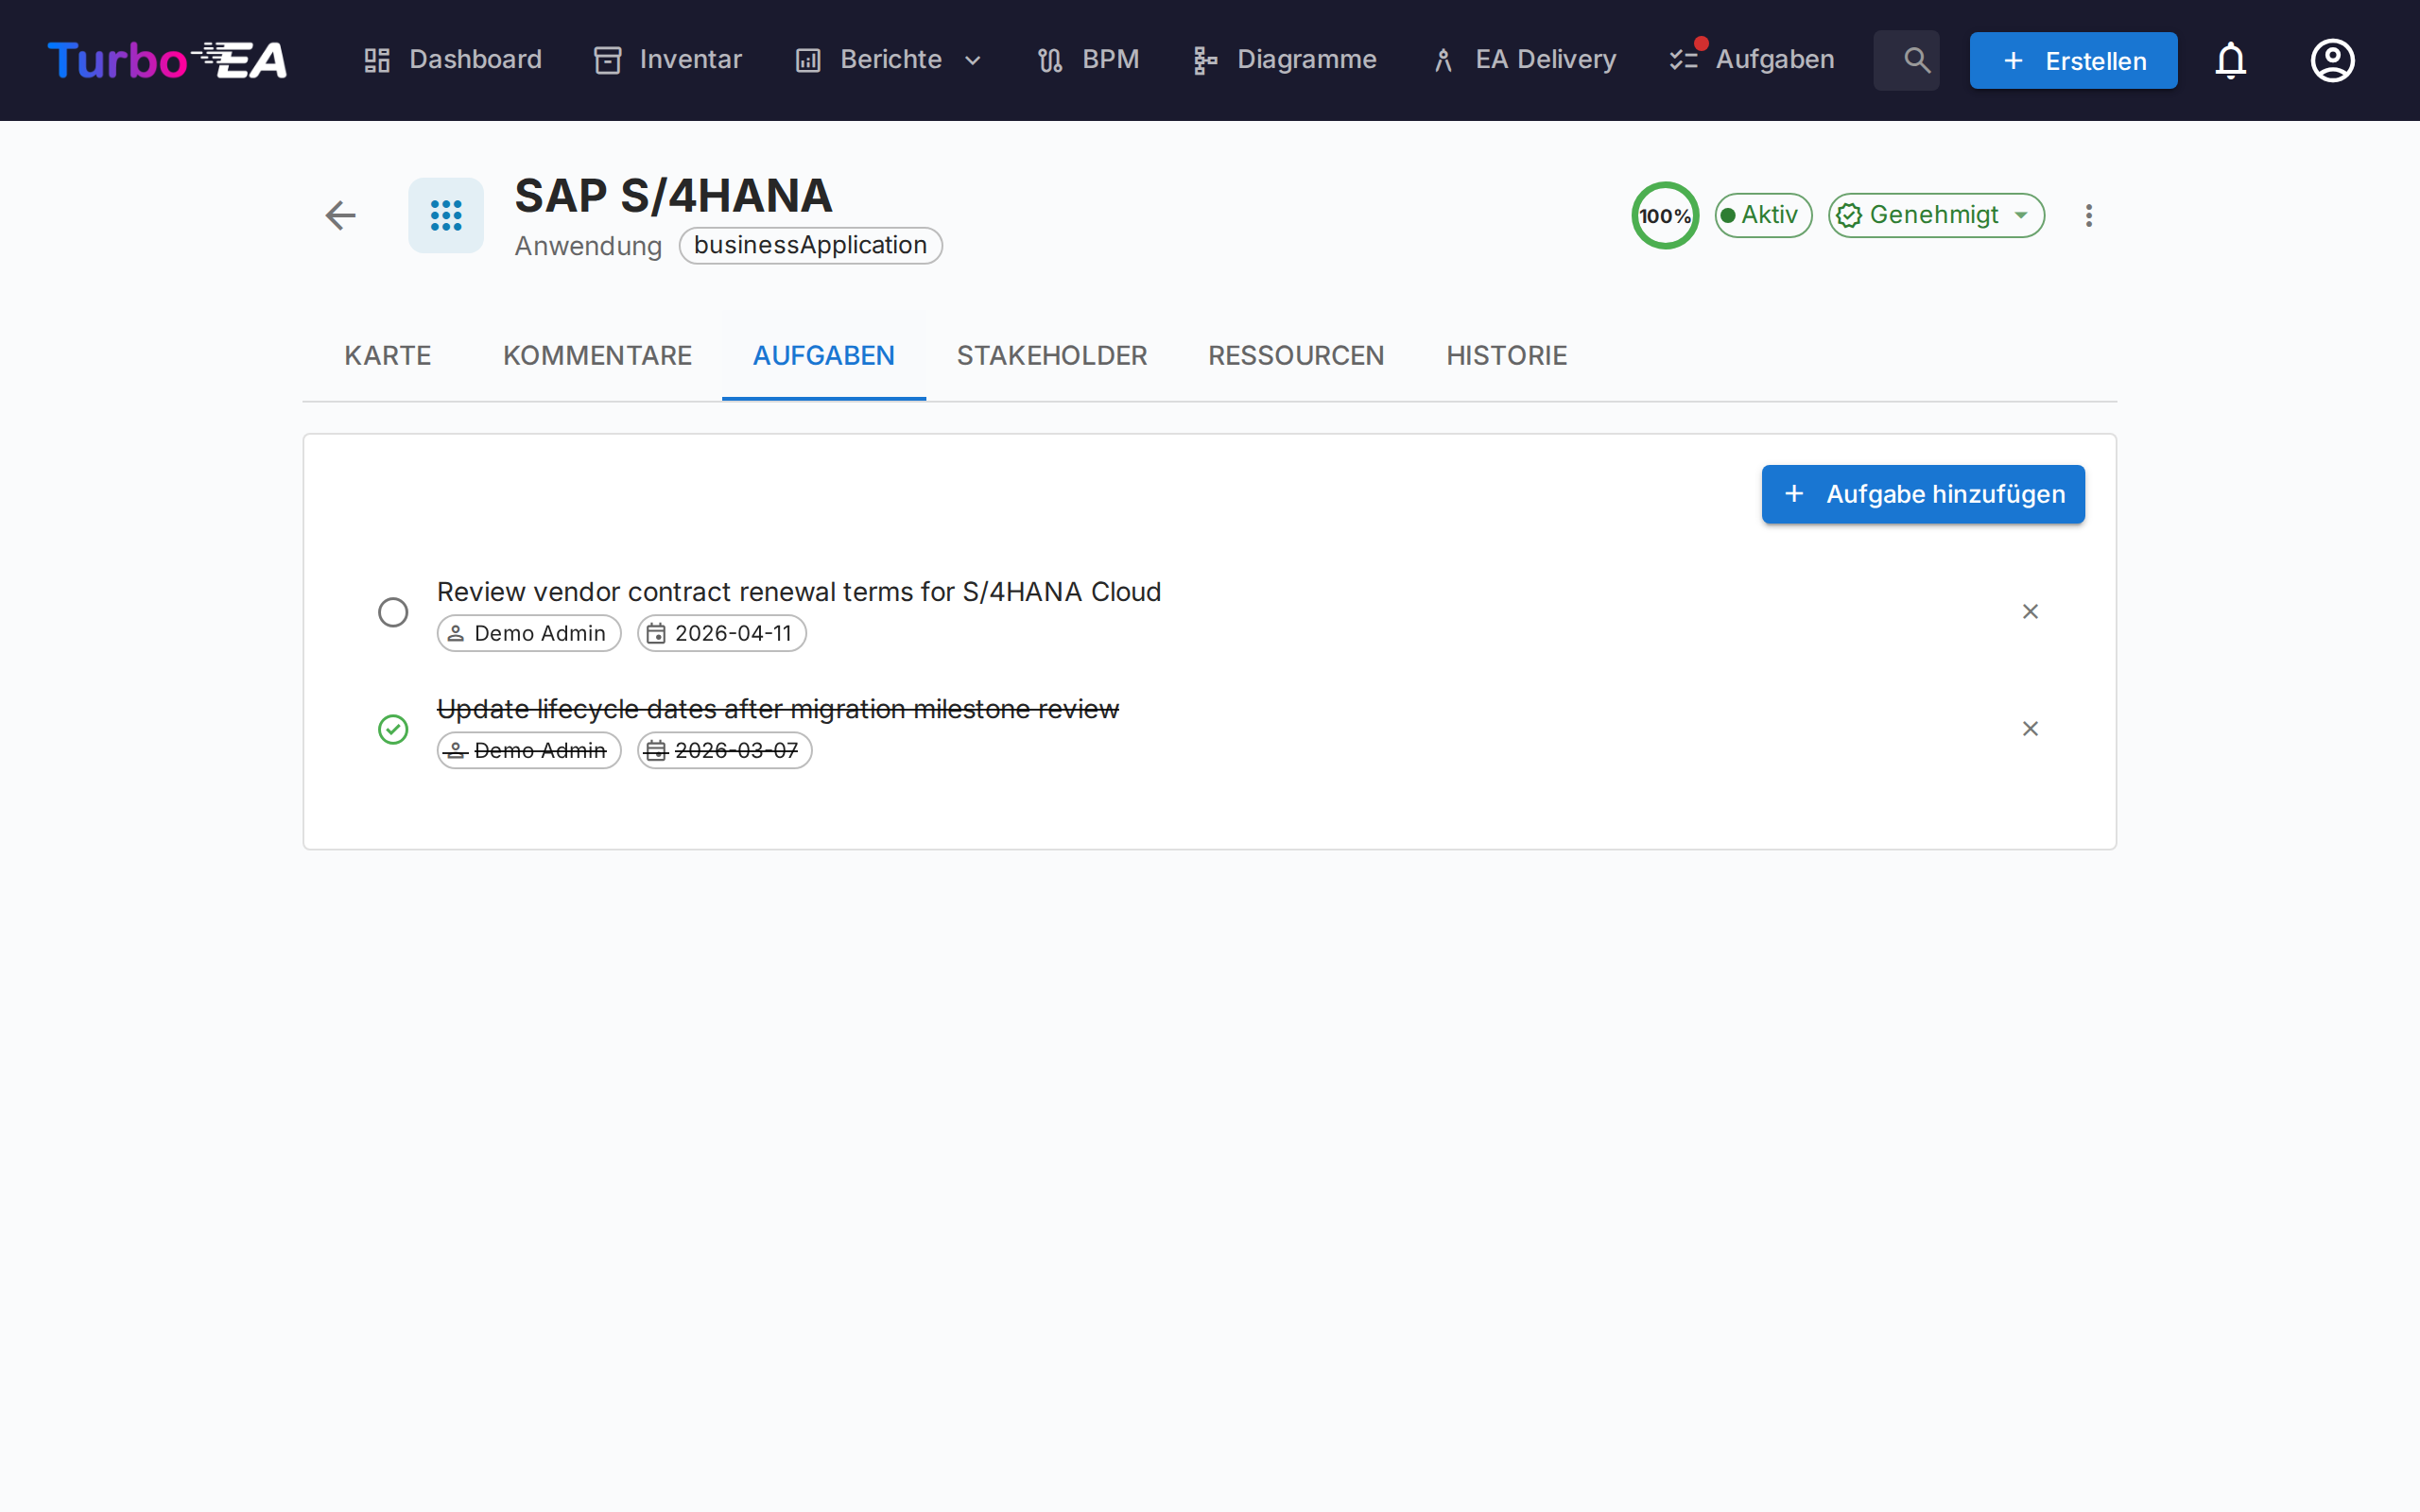The height and width of the screenshot is (1512, 2420).
Task: Open the three-dot more options menu
Action: (x=2088, y=215)
